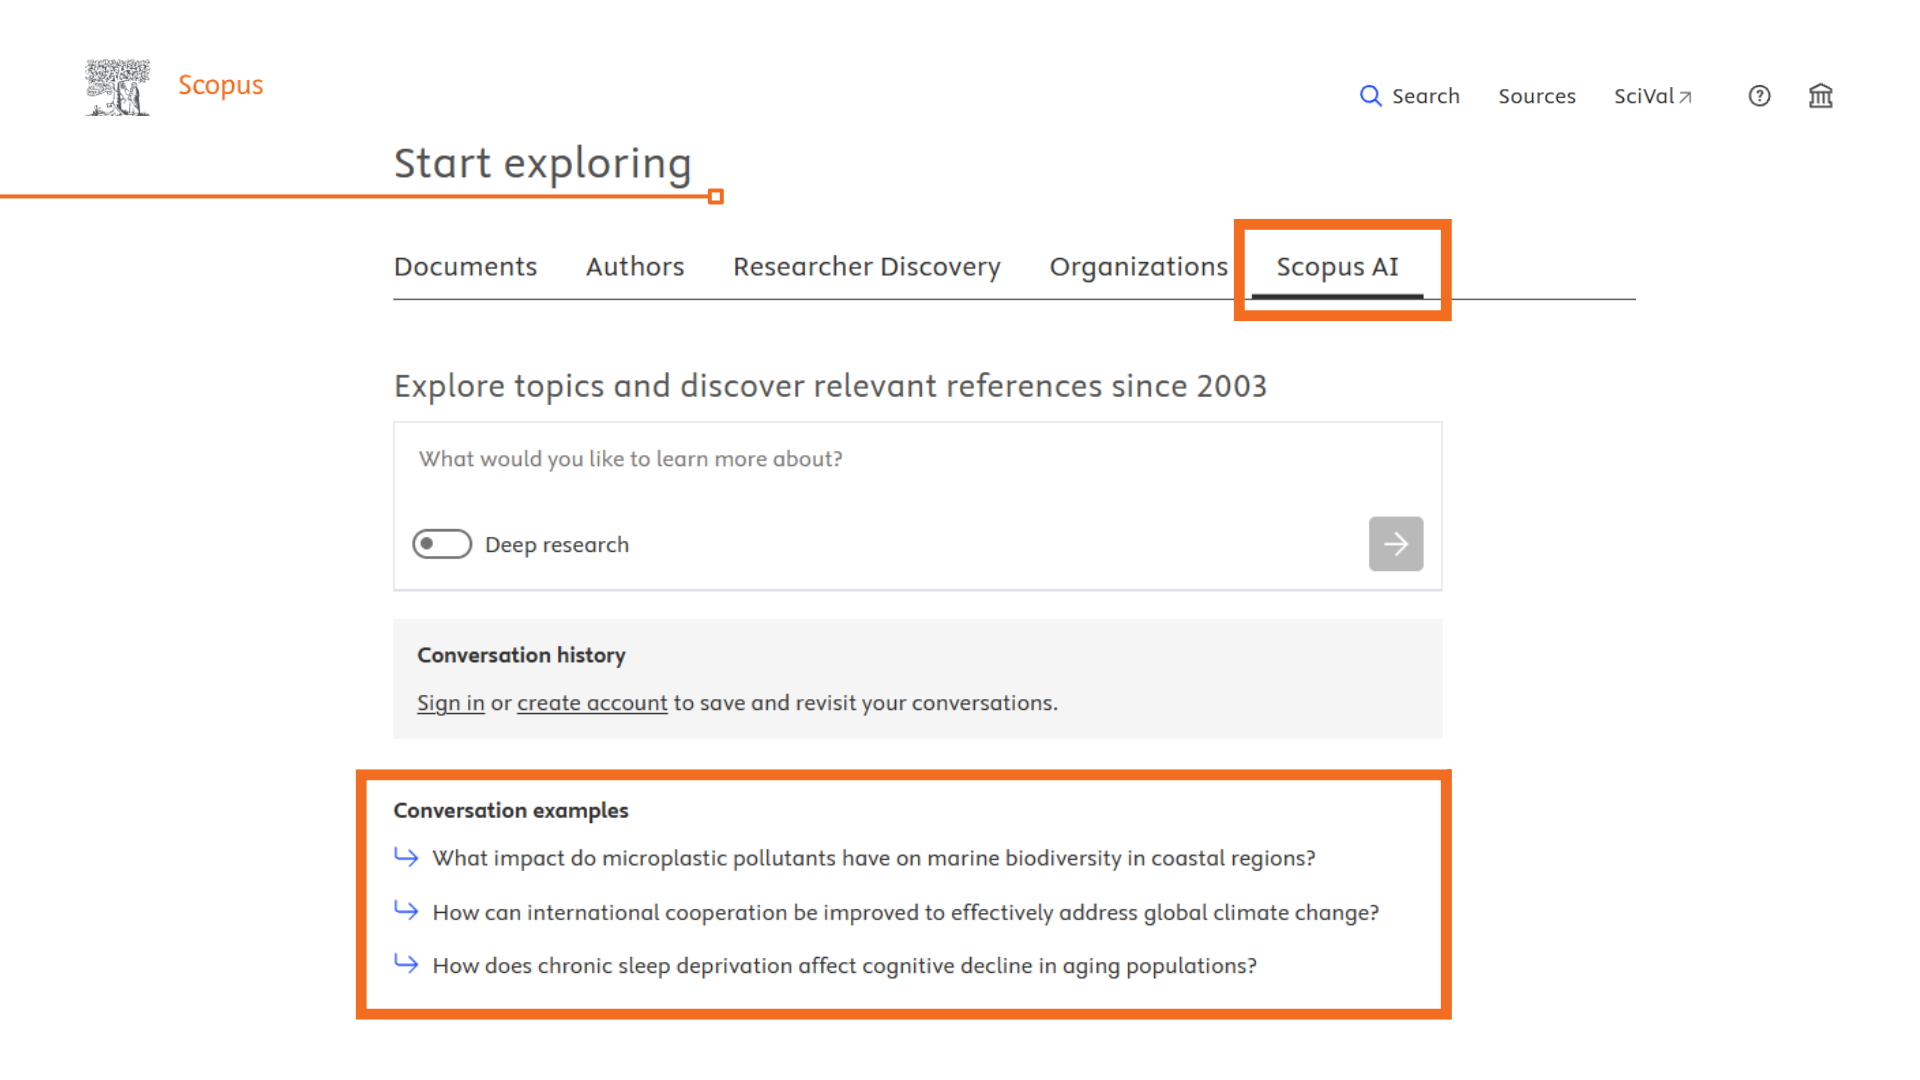Click the submit arrow button
The height and width of the screenshot is (1080, 1920).
1395,544
